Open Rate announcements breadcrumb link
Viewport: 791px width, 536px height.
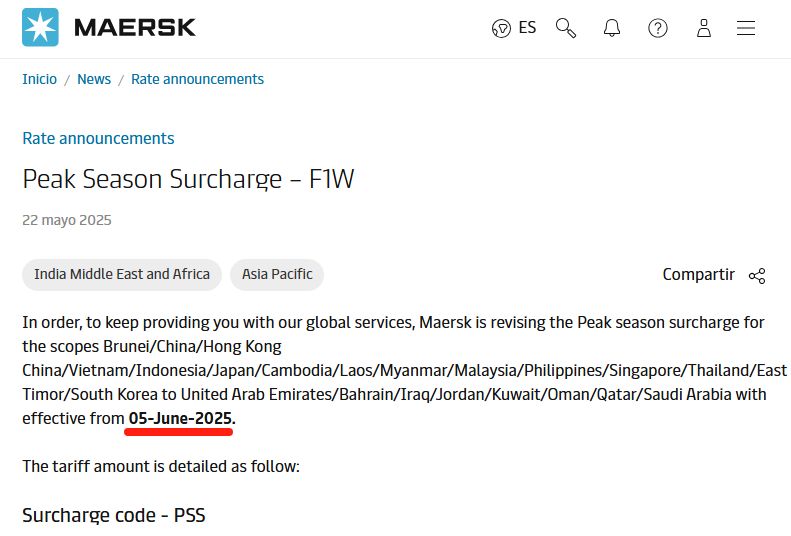pos(197,79)
